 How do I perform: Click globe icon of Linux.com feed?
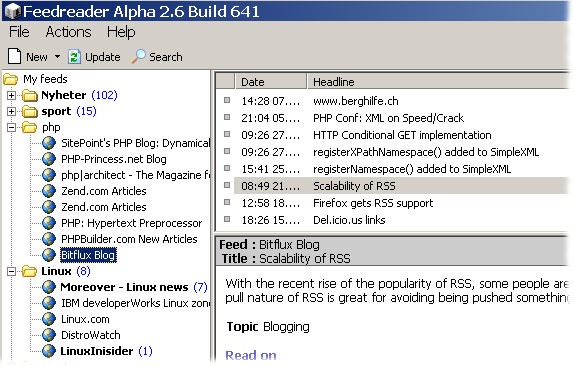[49, 319]
